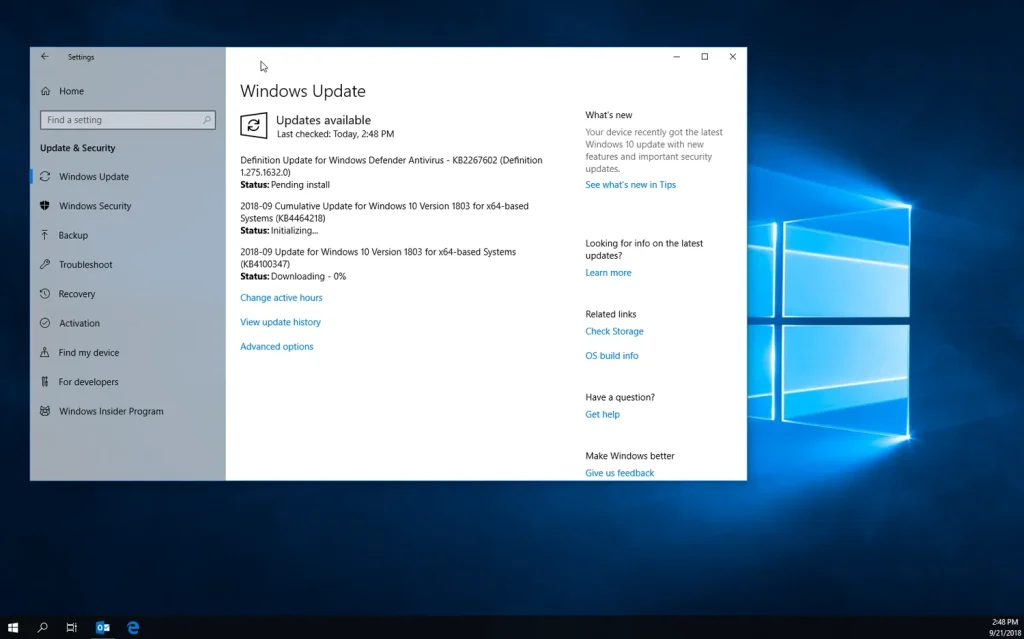Click the What's new heading
The height and width of the screenshot is (639, 1024).
609,115
